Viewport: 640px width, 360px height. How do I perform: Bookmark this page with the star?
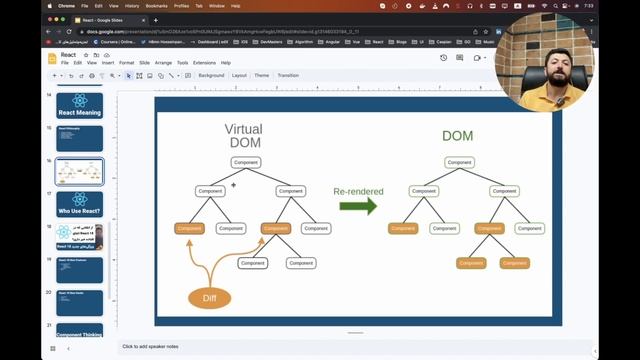486,31
